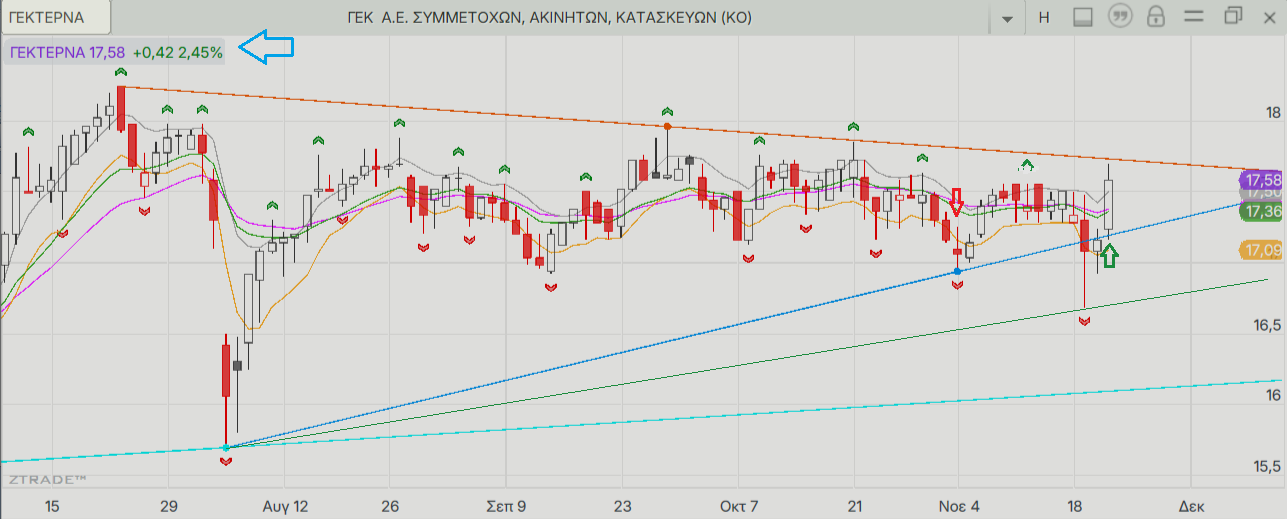Viewport: 1287px width, 519px height.
Task: Click the blue trendline anchor dot
Action: coord(958,271)
